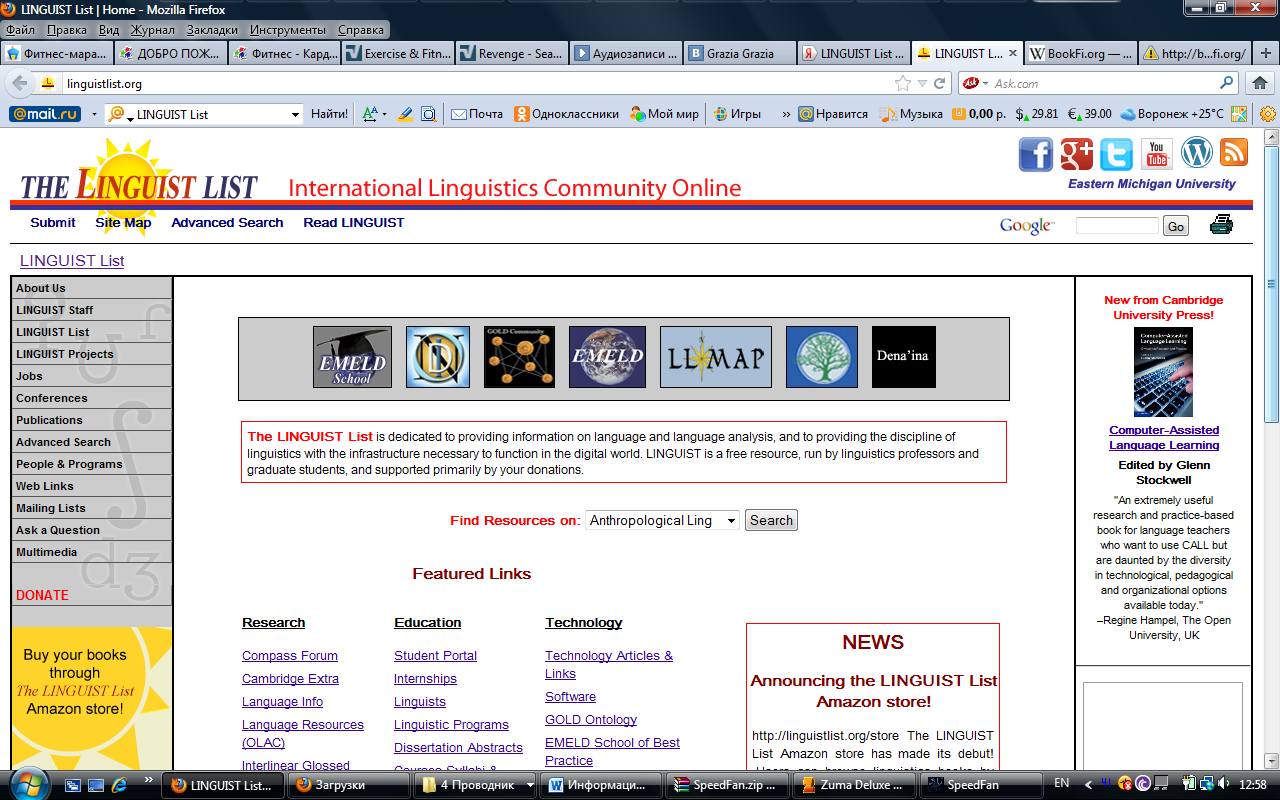
Task: Open the EMELD School logo
Action: [352, 357]
